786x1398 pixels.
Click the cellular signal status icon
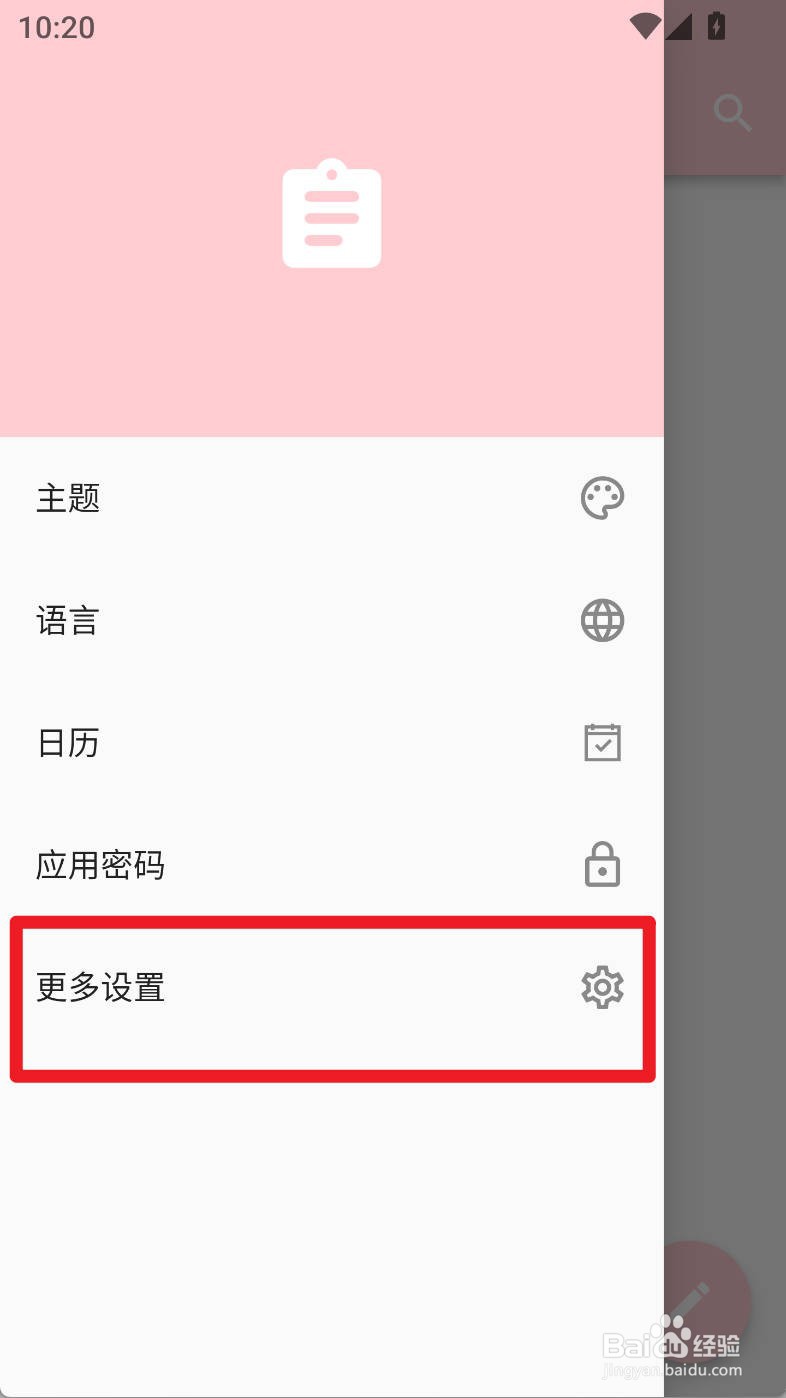(x=678, y=27)
